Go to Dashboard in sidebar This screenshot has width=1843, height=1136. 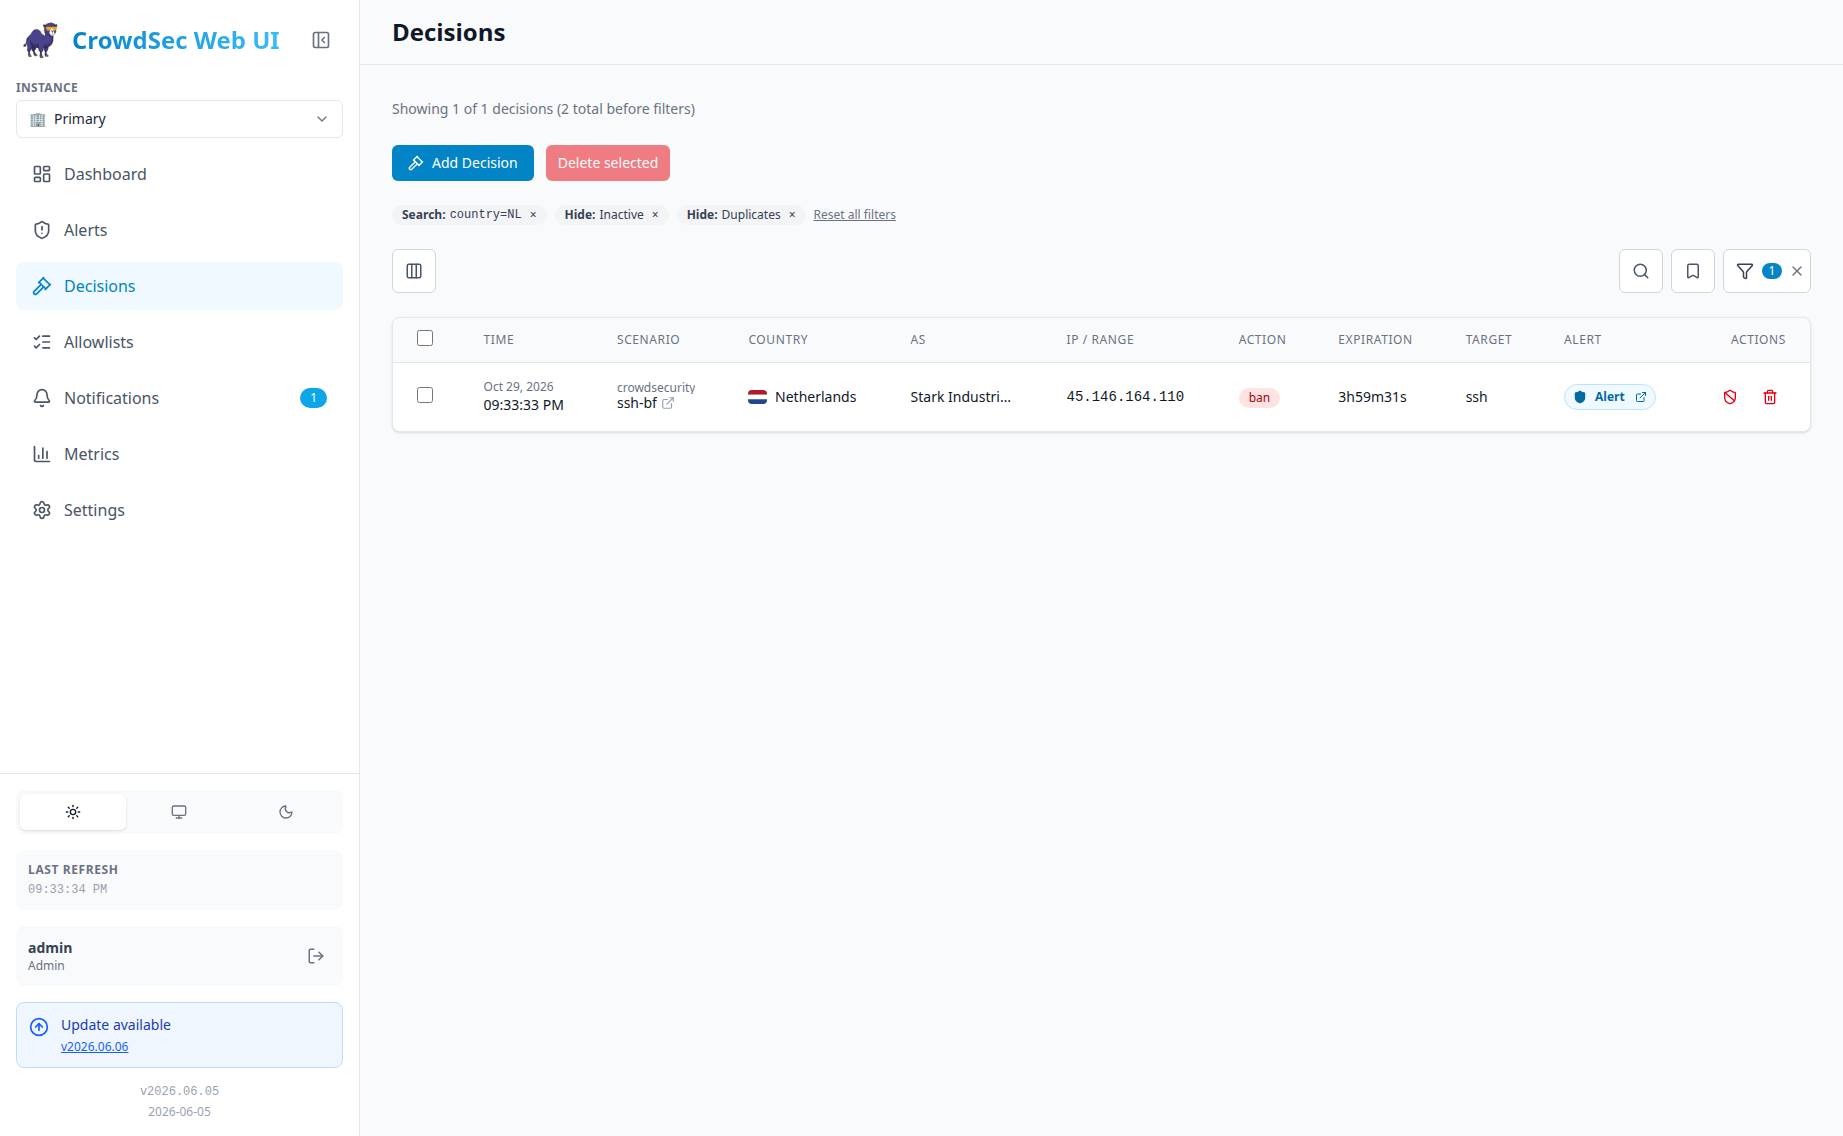(x=179, y=174)
